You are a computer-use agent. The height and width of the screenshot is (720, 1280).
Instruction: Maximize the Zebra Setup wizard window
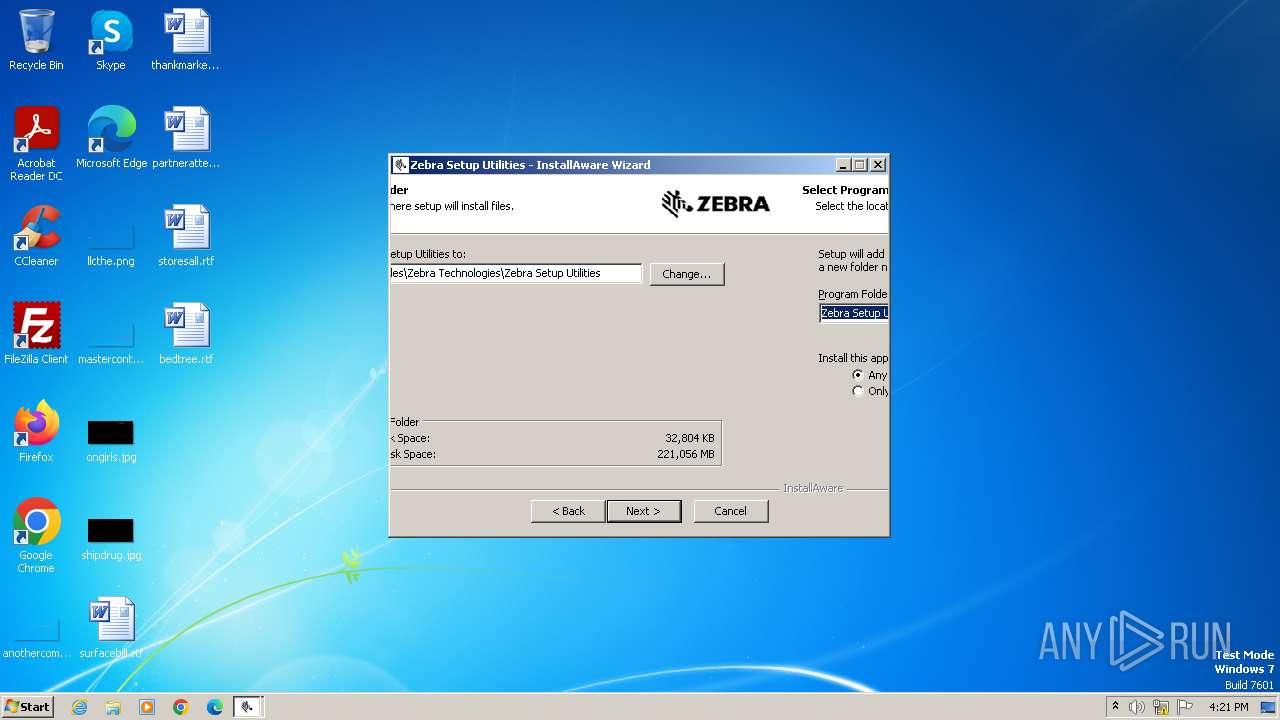(x=860, y=165)
